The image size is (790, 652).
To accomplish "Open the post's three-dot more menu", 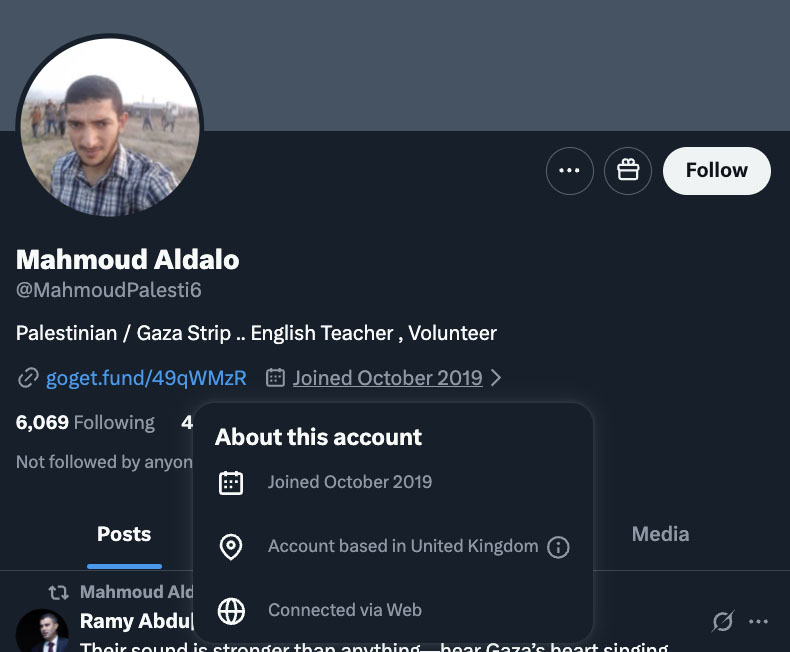I will click(759, 622).
